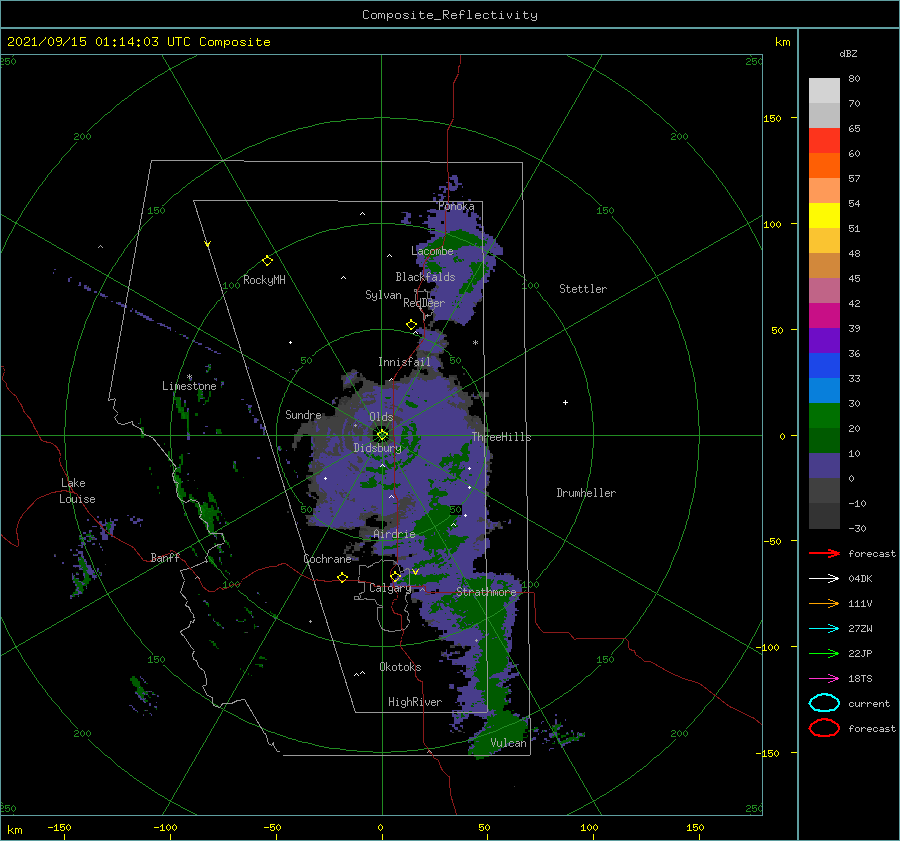This screenshot has width=900, height=841.
Task: Pick the slate-purple 0-10 dBZ swatch
Action: tap(824, 466)
